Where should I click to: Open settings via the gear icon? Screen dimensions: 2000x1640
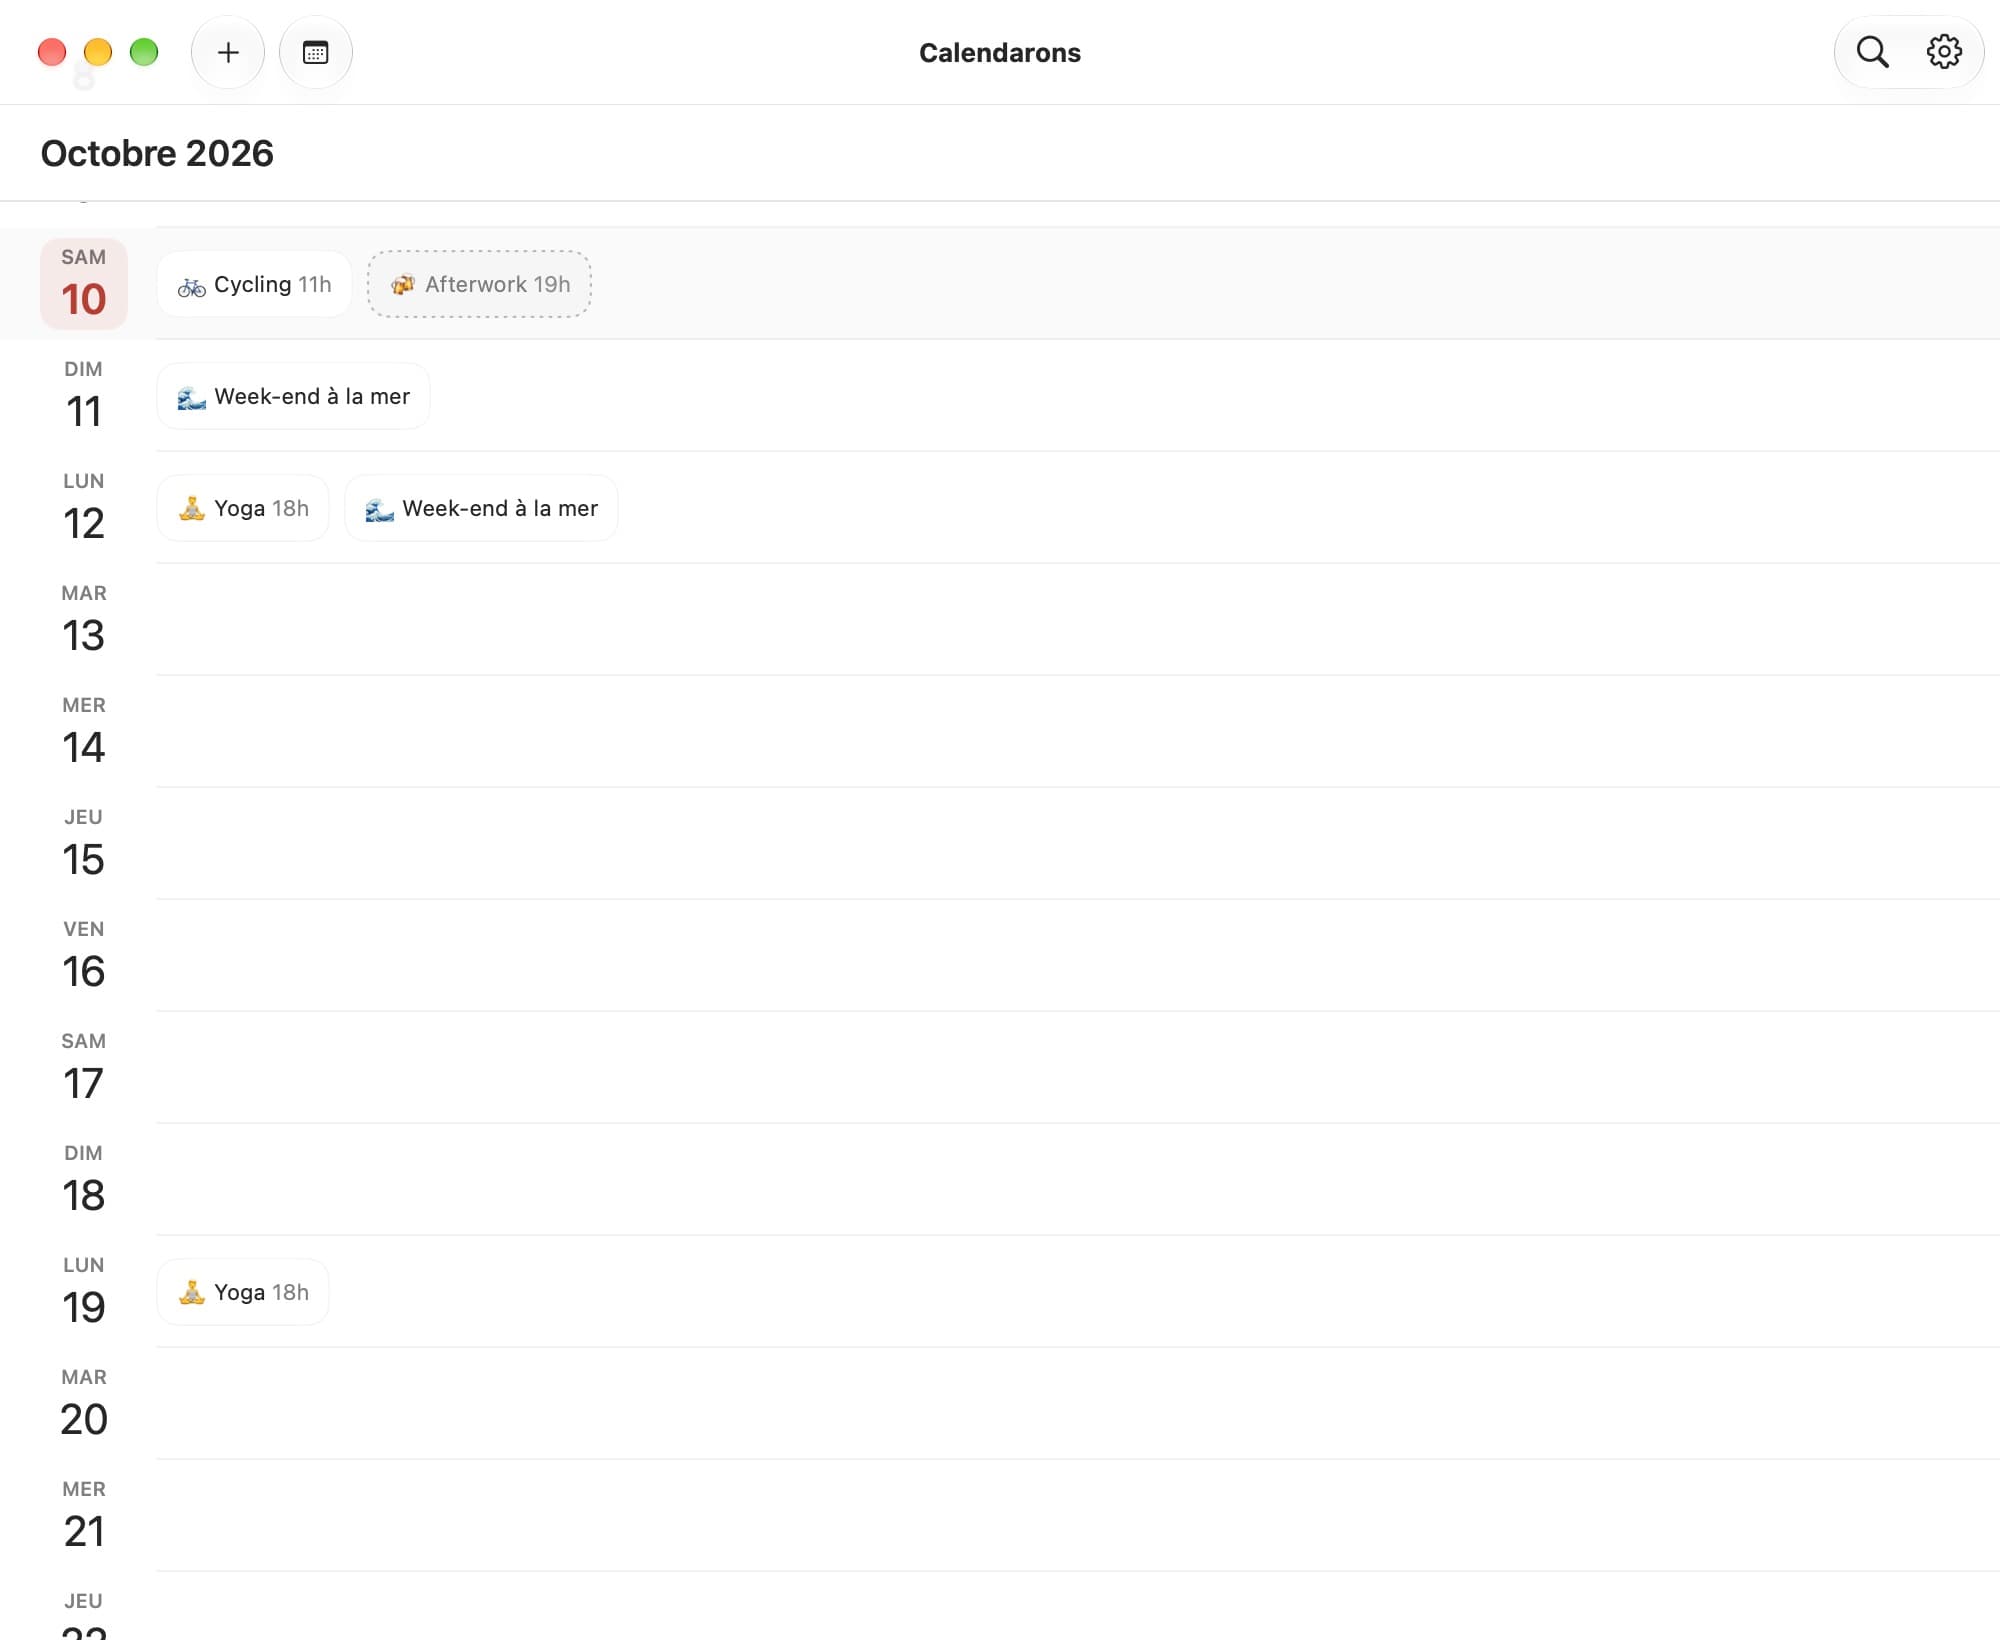1944,52
